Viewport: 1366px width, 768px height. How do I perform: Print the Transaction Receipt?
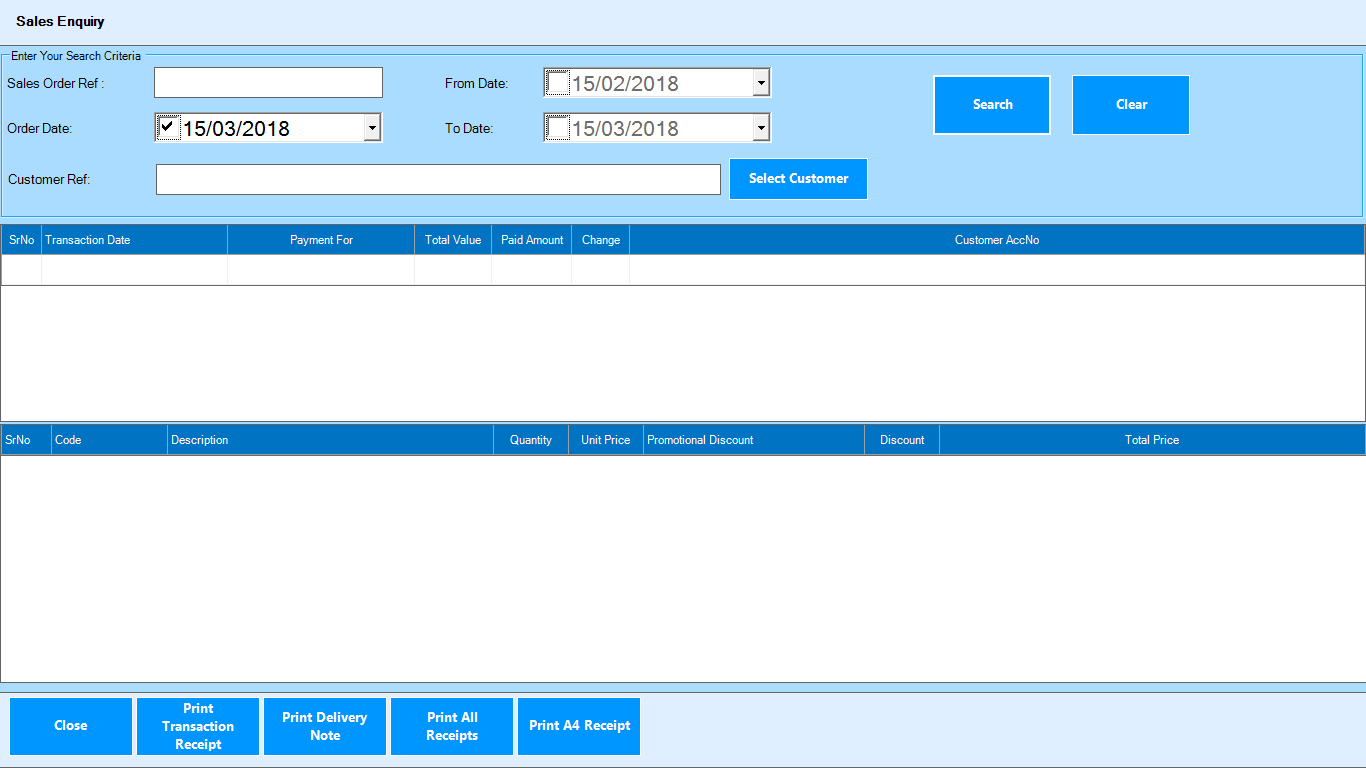(198, 726)
